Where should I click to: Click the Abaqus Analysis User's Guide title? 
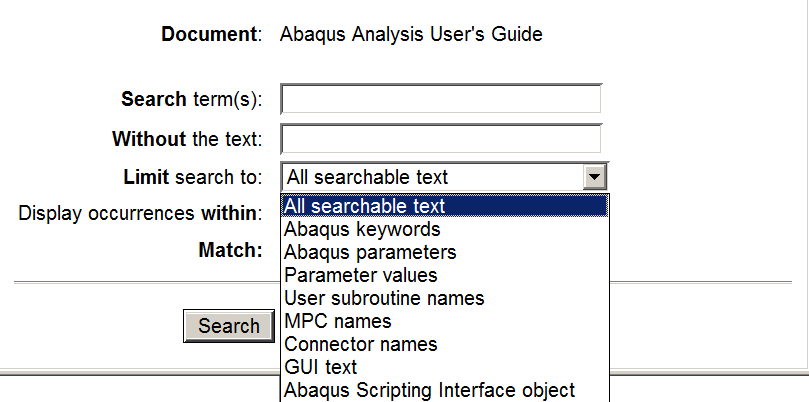click(411, 35)
